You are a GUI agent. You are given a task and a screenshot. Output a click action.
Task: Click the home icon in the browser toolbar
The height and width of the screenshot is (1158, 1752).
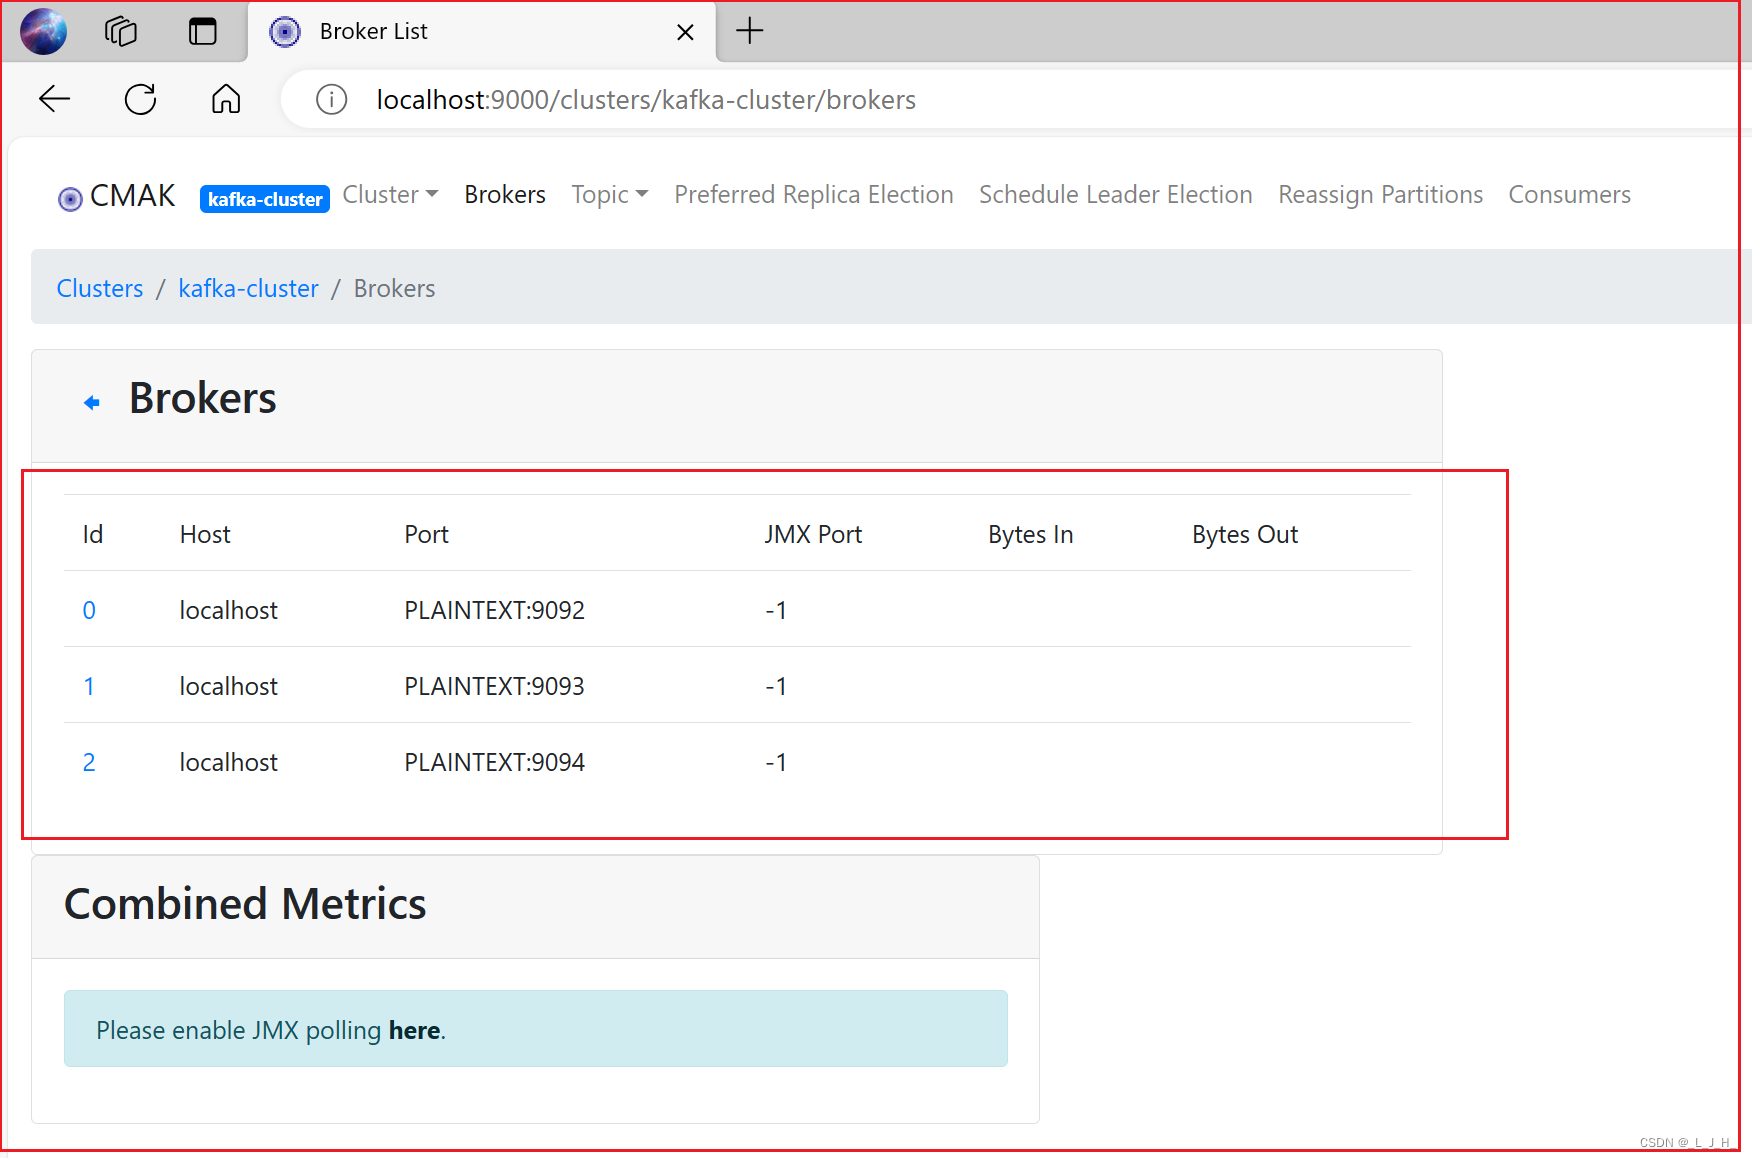[x=225, y=99]
